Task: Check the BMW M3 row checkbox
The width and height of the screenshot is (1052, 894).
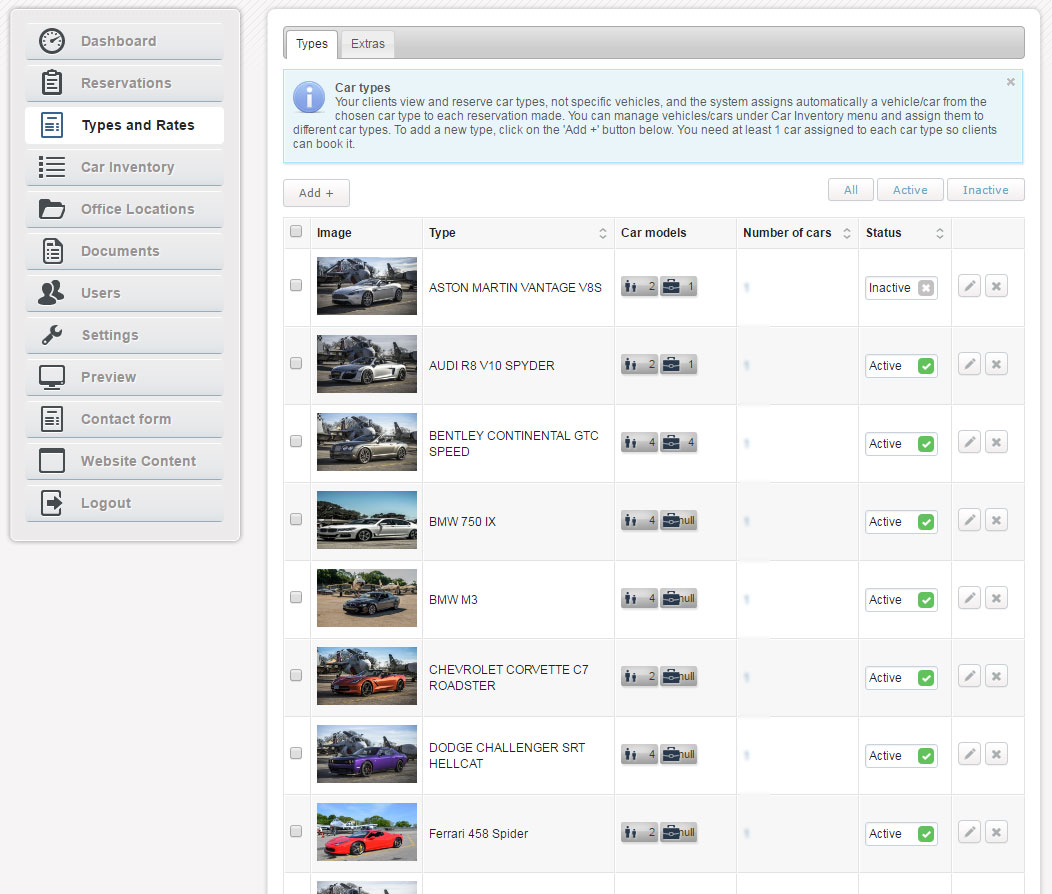Action: coord(296,597)
